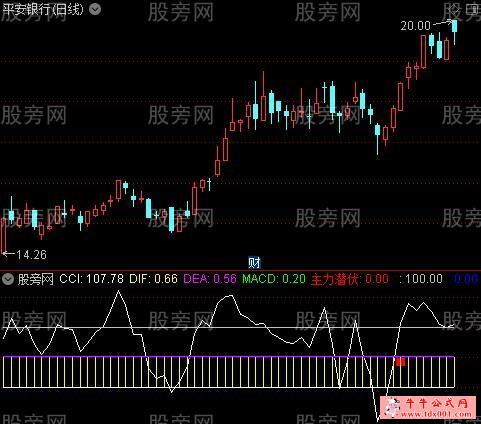Click the green MACD: 0.20 readout
The height and width of the screenshot is (424, 481).
tap(274, 279)
